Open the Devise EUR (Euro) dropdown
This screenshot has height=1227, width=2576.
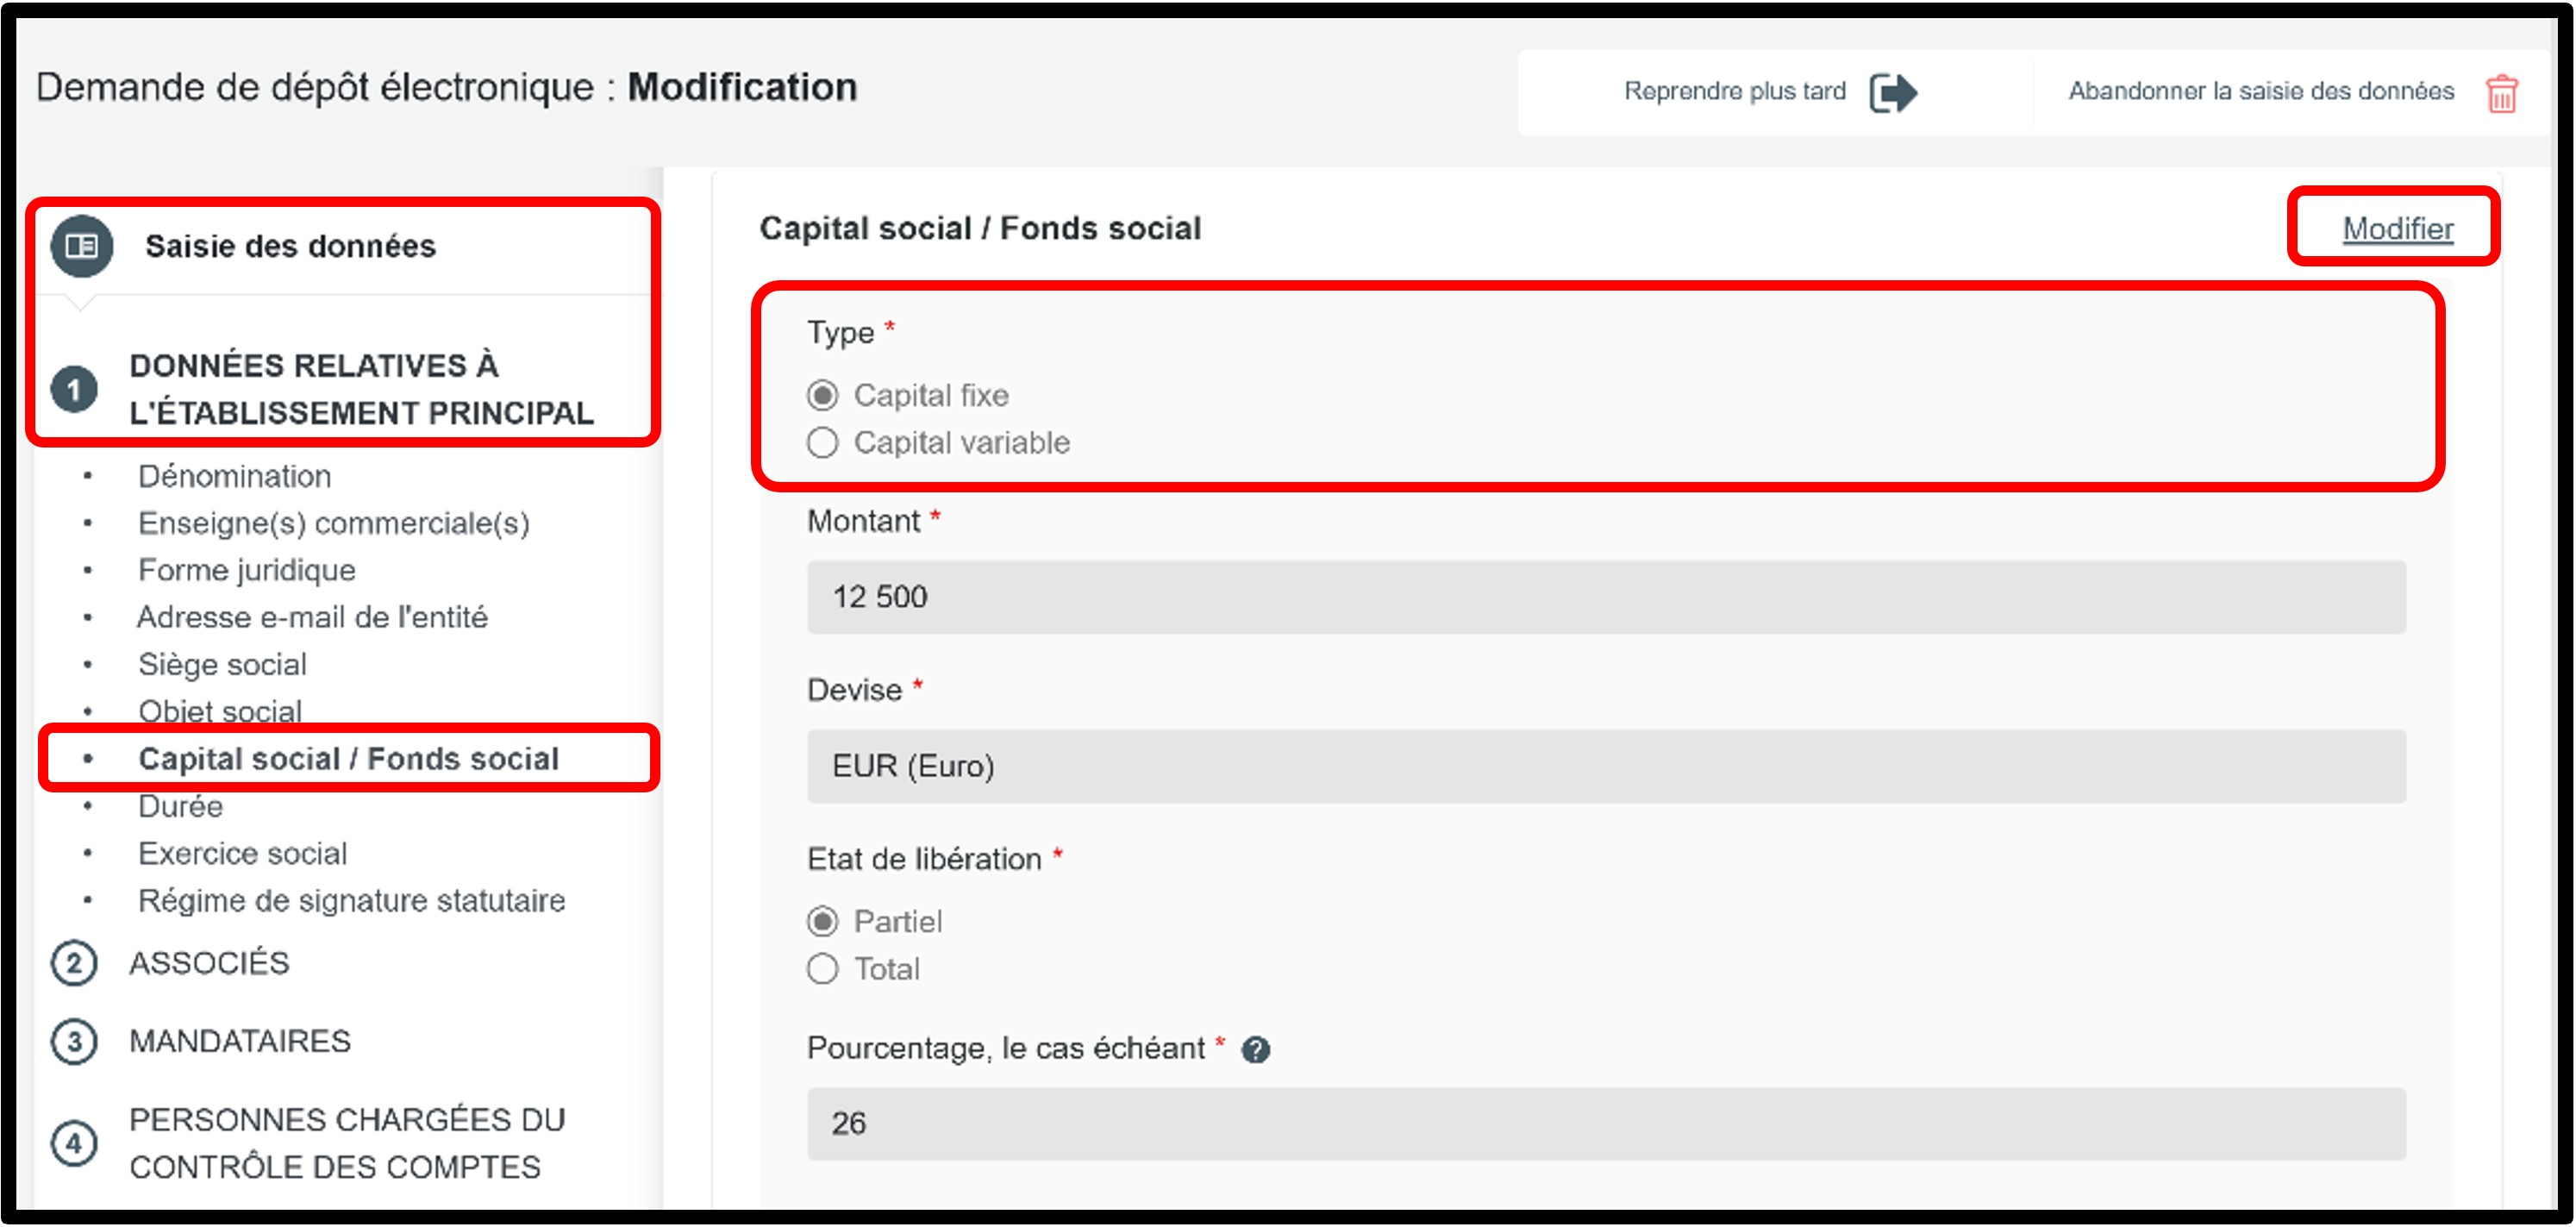[1605, 767]
